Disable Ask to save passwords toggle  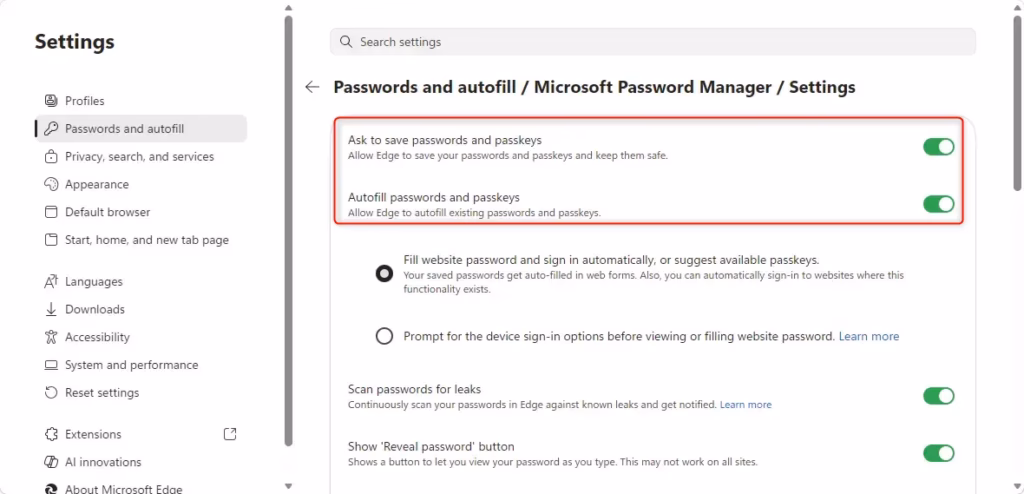coord(938,147)
